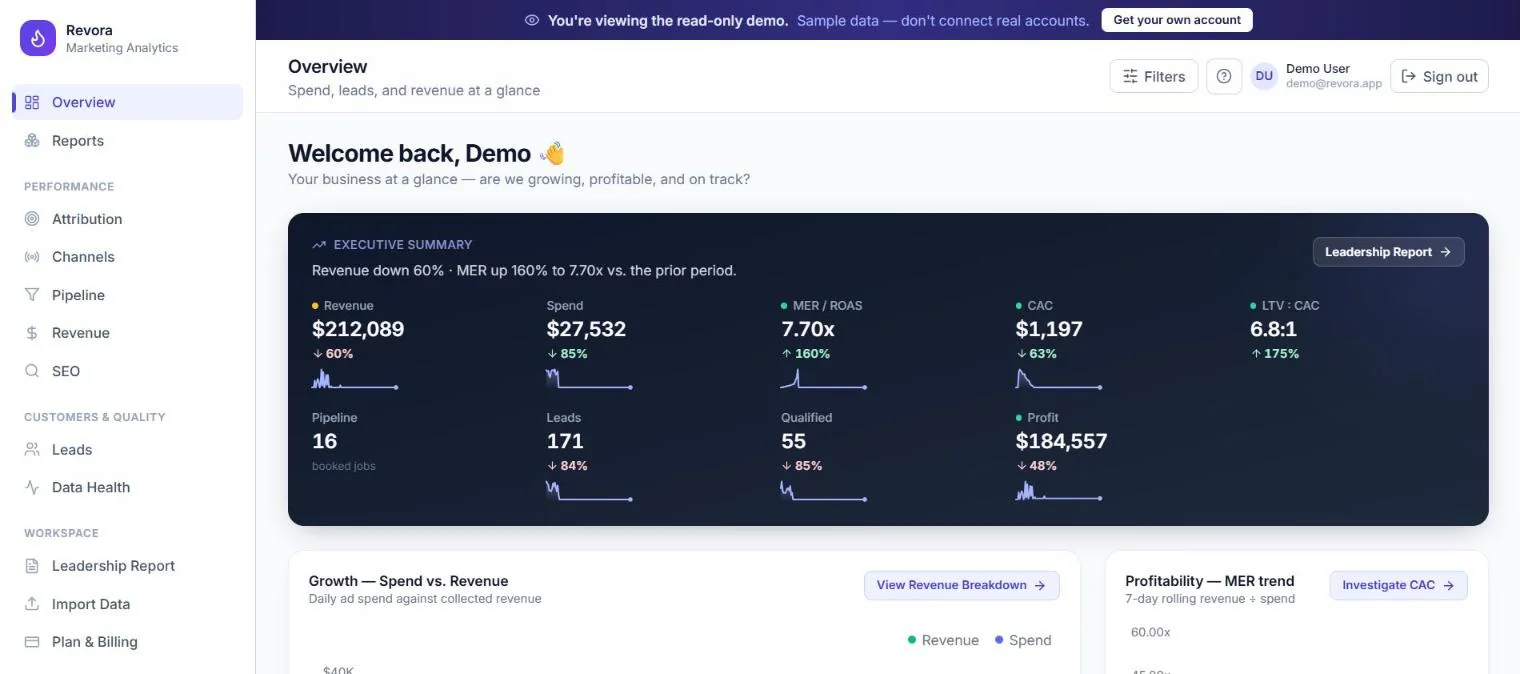This screenshot has height=674, width=1520.
Task: Click the Qualified sparkline chart
Action: coord(824,491)
